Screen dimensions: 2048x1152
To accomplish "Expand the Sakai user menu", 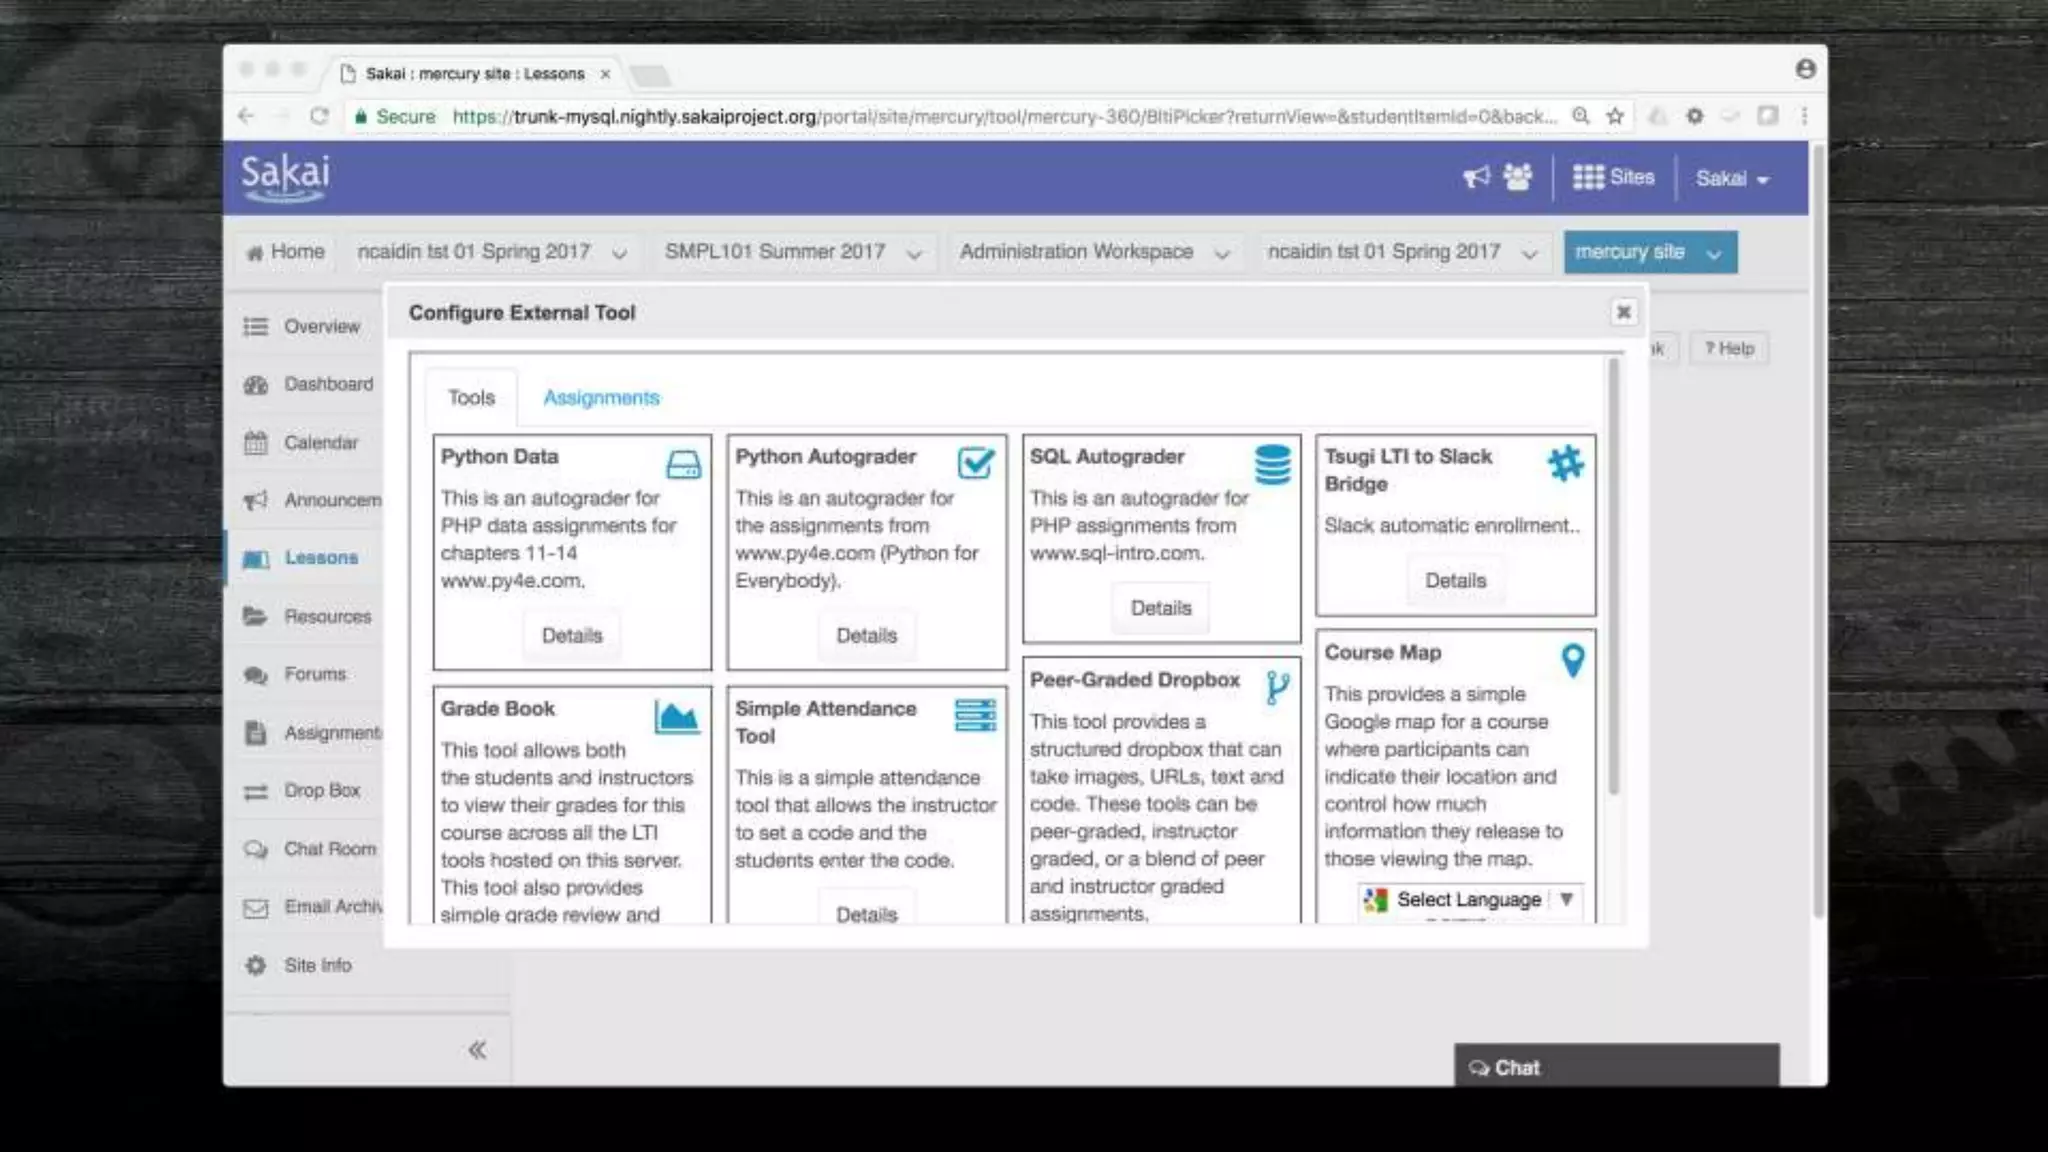I will (x=1731, y=178).
